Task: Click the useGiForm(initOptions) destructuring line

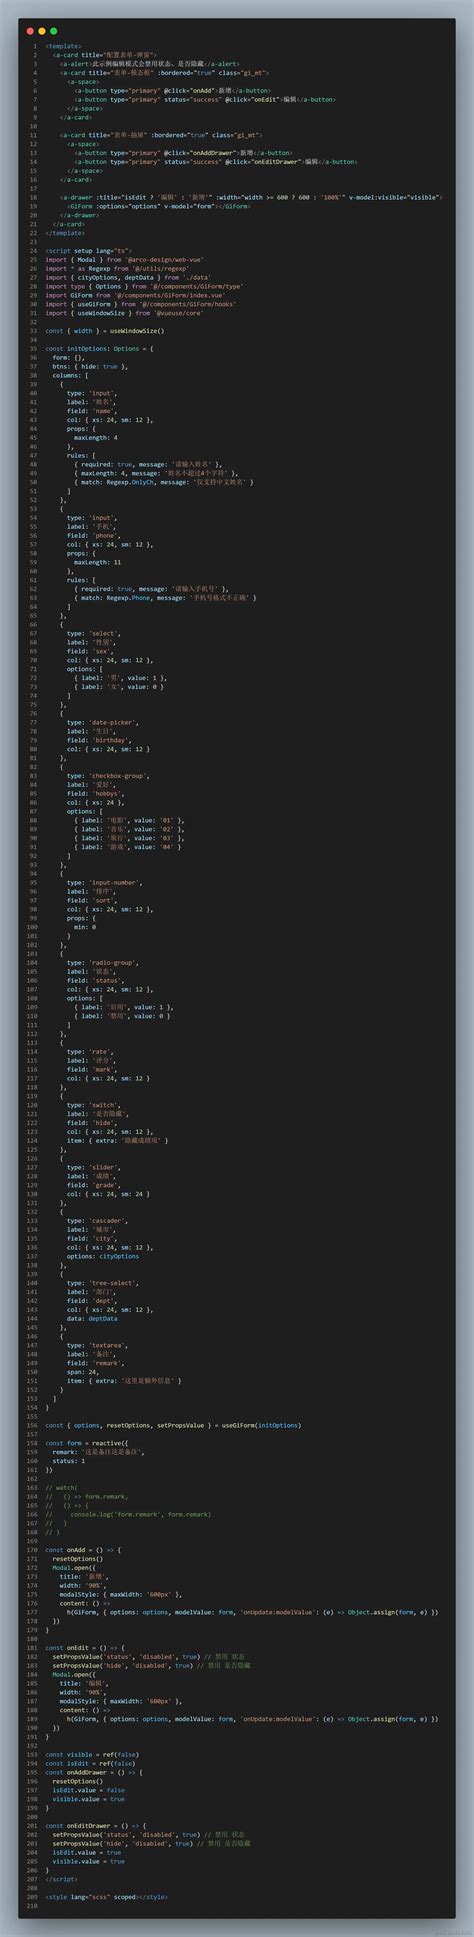Action: pos(172,1424)
